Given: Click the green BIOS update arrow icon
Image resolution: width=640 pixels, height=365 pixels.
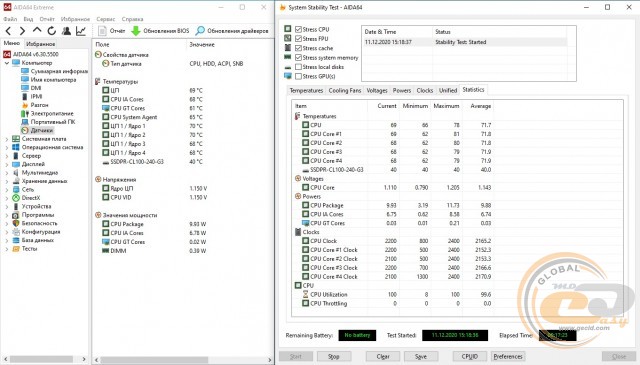Looking at the screenshot, I should click(136, 31).
